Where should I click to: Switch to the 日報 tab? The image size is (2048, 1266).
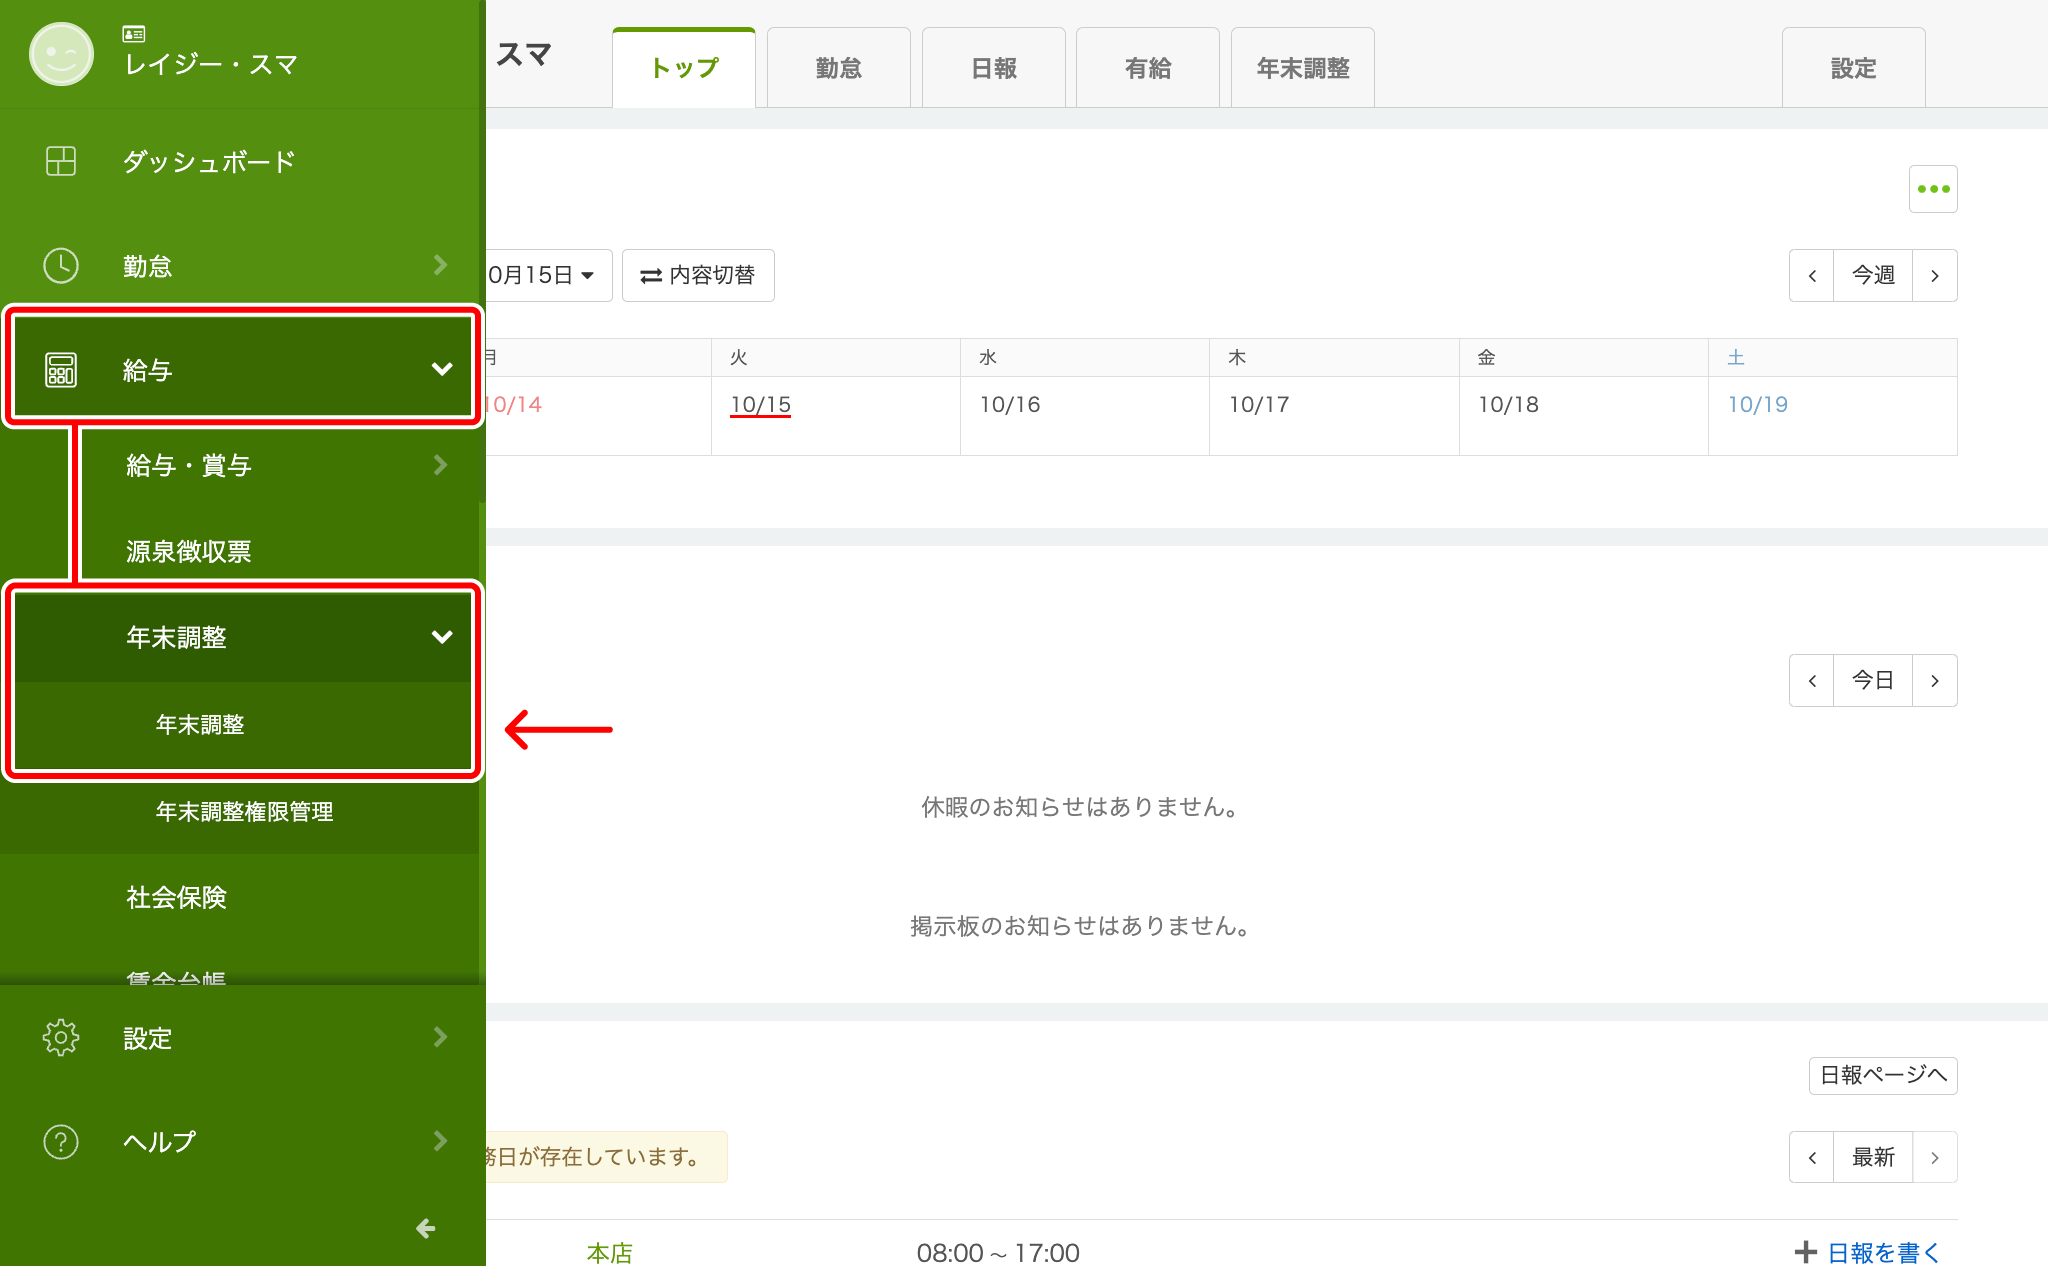pyautogui.click(x=994, y=68)
